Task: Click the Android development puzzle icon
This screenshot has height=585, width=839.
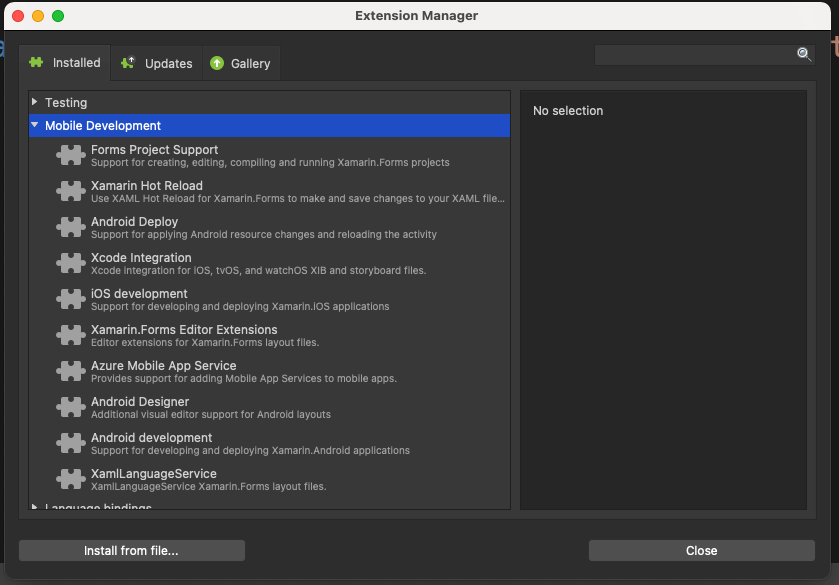Action: [71, 443]
